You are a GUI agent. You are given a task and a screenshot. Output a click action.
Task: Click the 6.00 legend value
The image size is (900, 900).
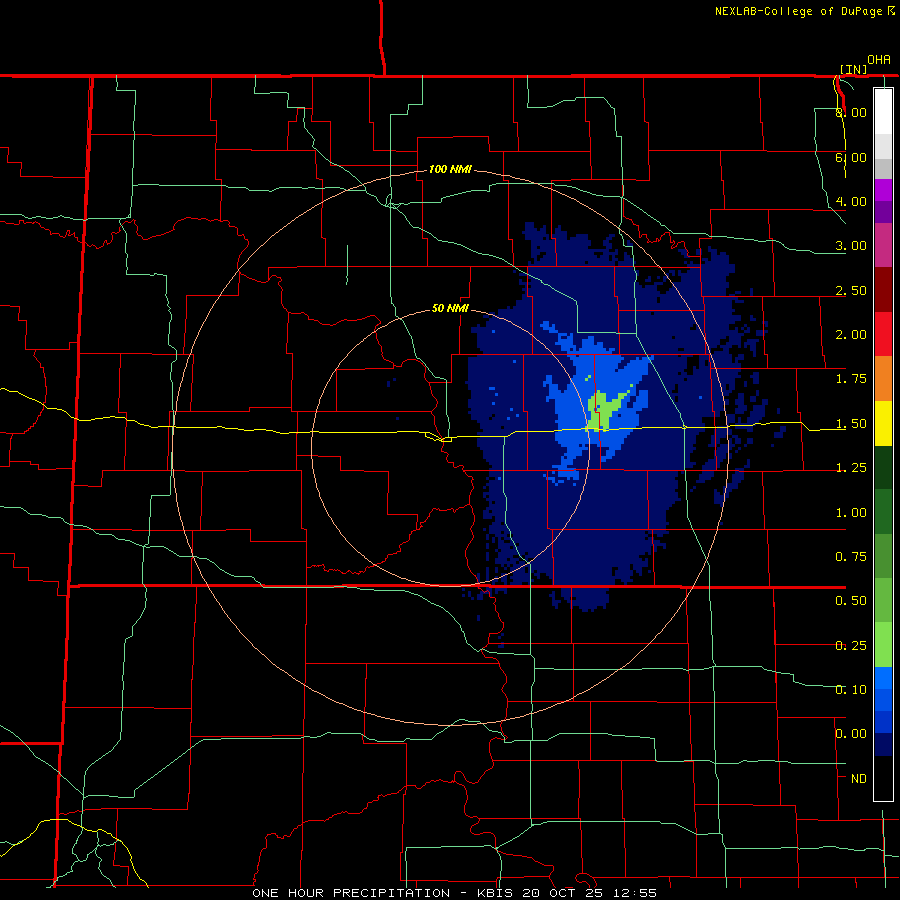(851, 157)
